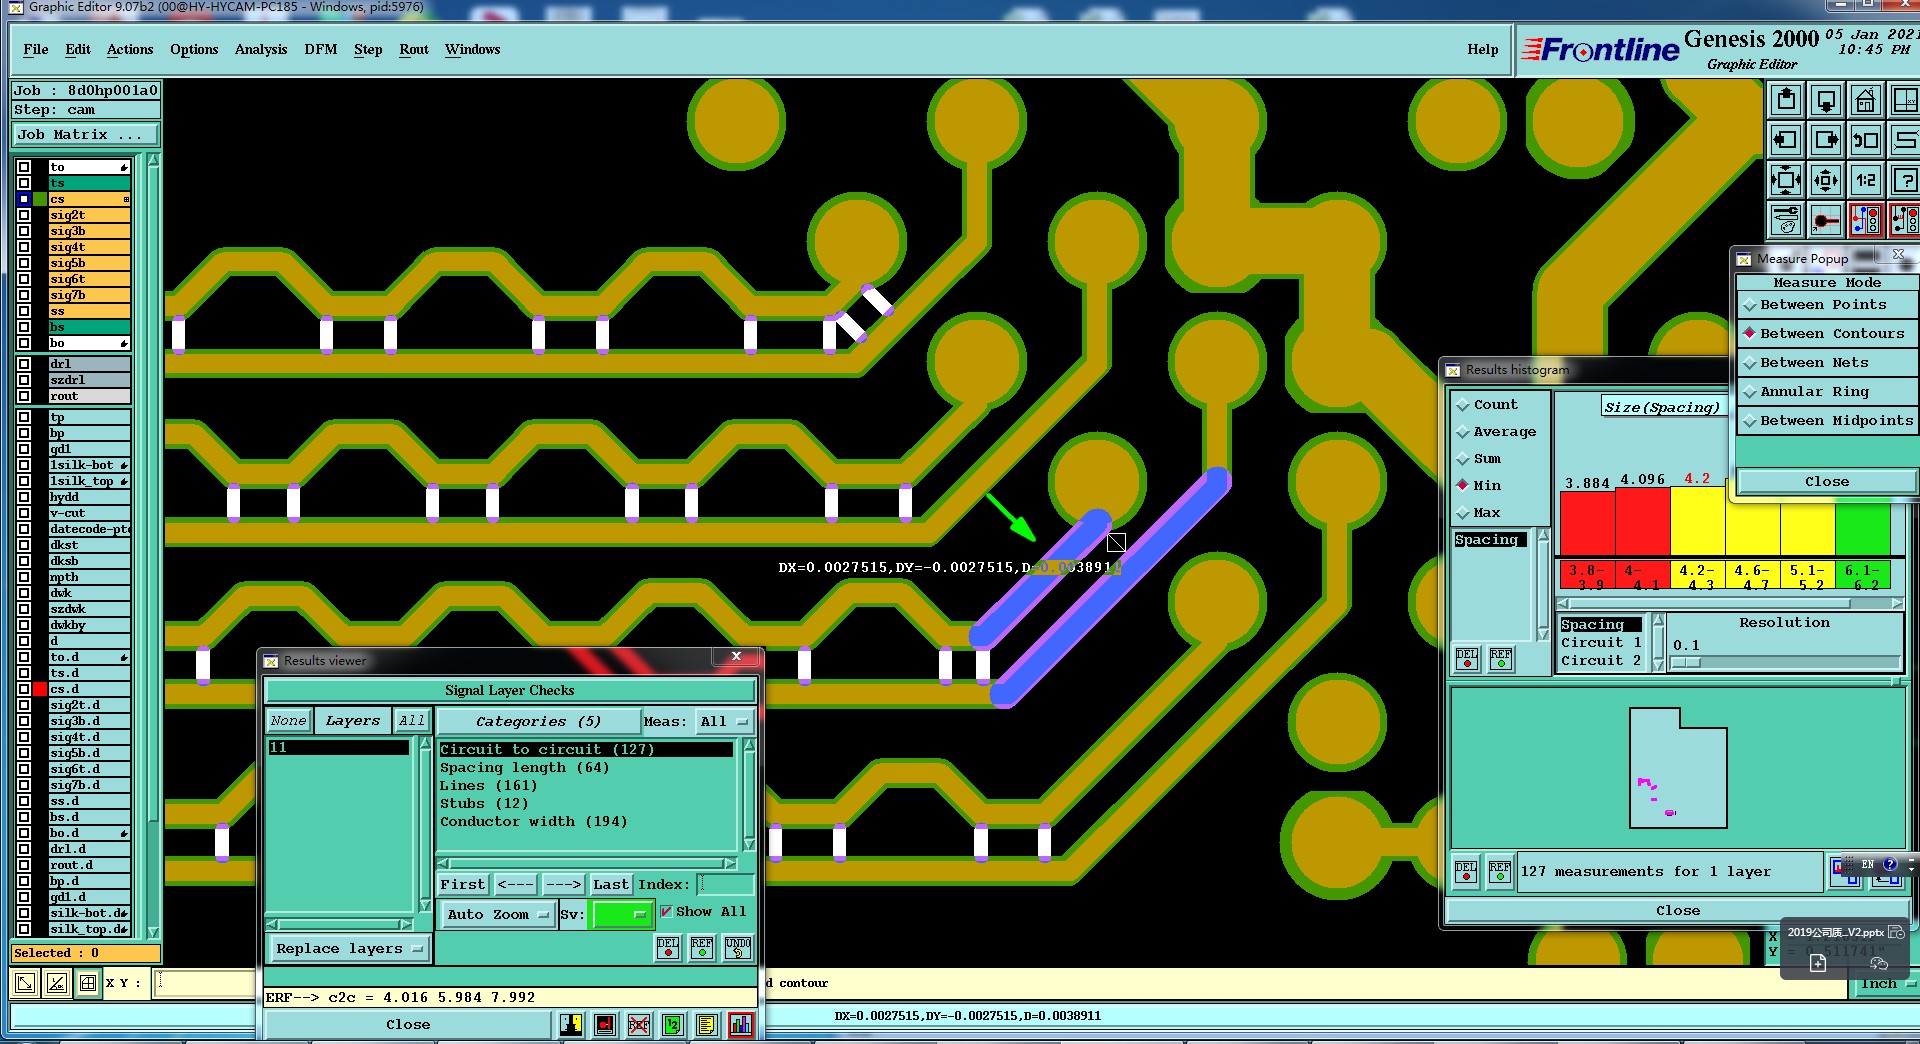Click the red square icon beside Close
Viewport: 1920px width, 1044px height.
(605, 1024)
